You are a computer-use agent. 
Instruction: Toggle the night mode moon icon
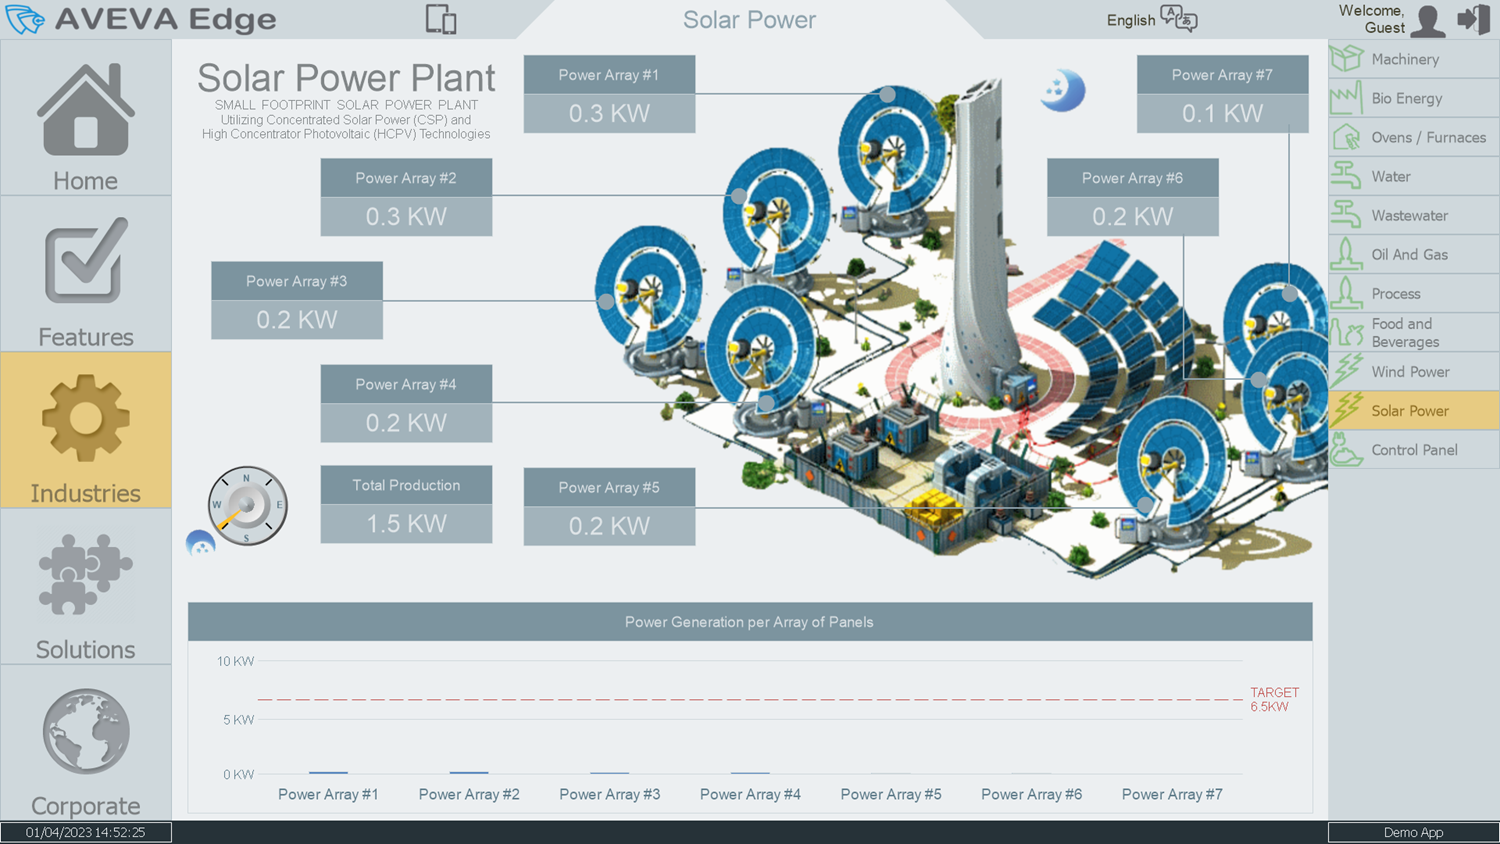click(x=1062, y=91)
